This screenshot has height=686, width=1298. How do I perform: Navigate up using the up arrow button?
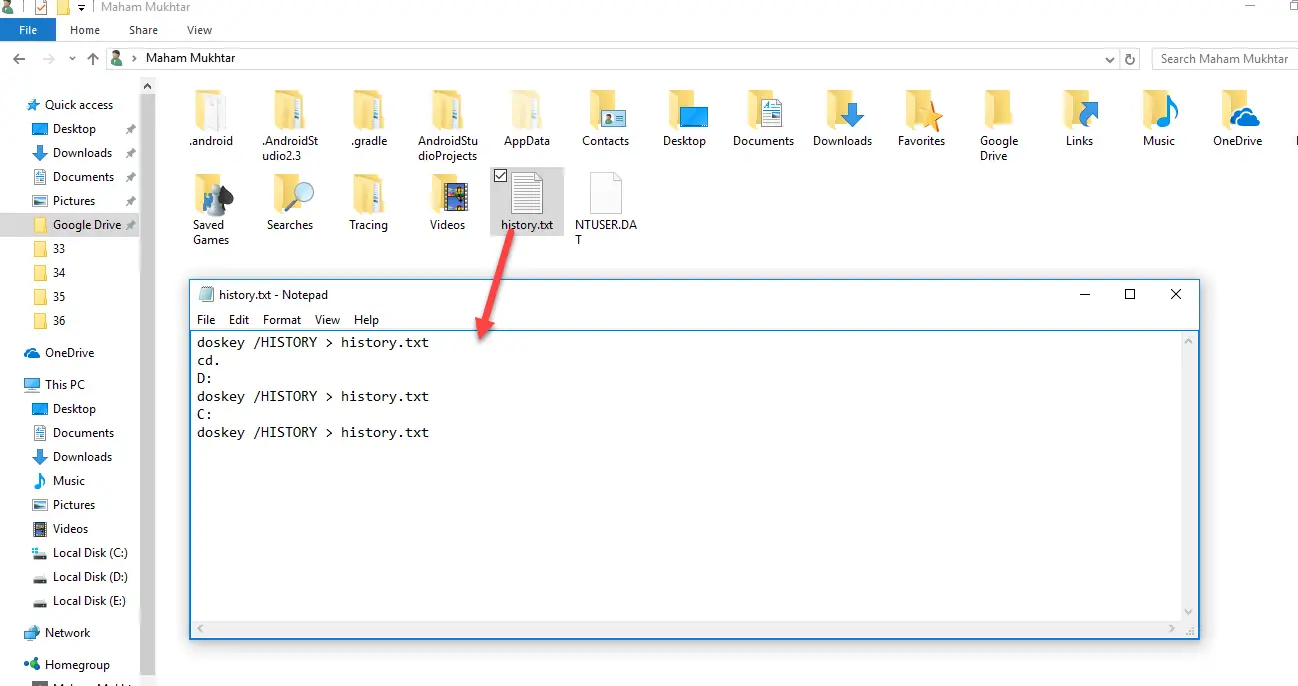[92, 59]
